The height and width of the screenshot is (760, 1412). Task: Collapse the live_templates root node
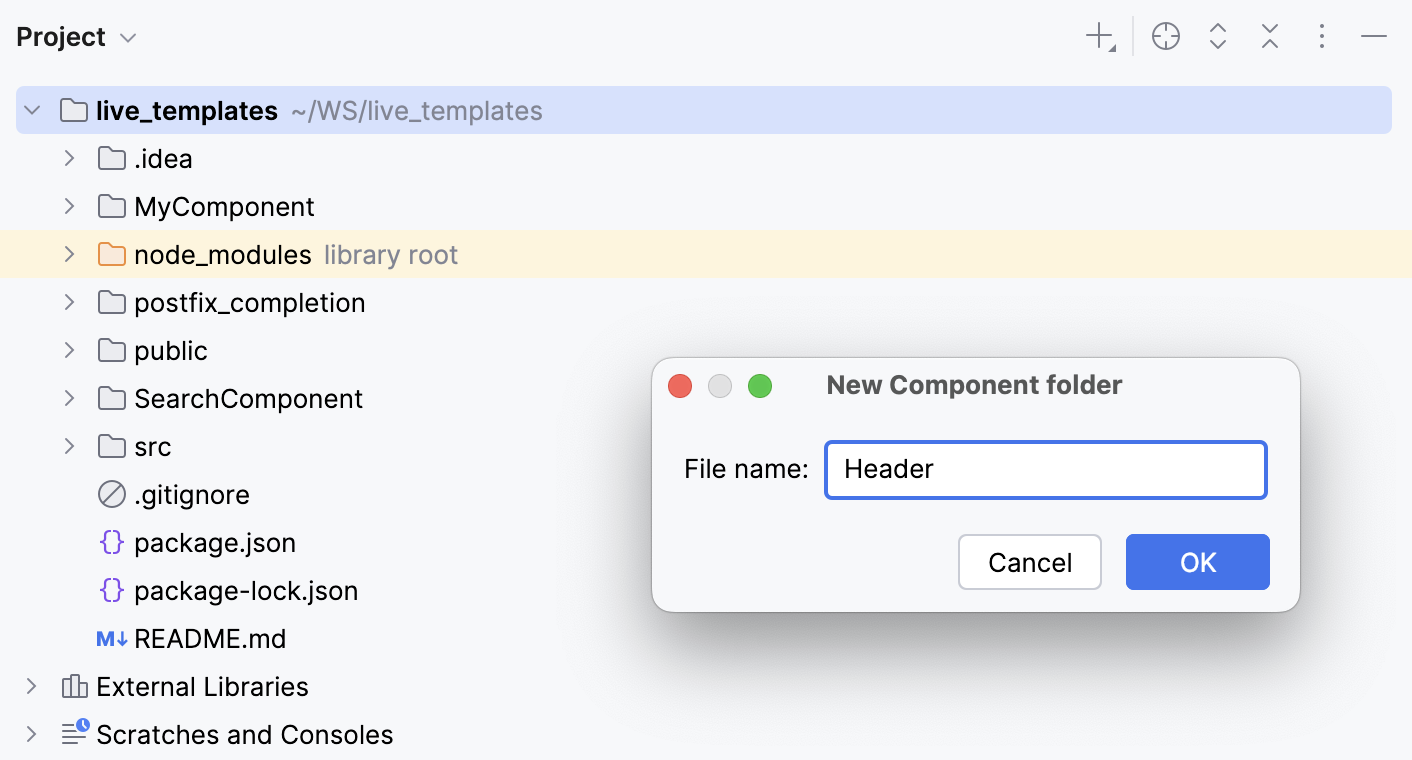coord(32,110)
